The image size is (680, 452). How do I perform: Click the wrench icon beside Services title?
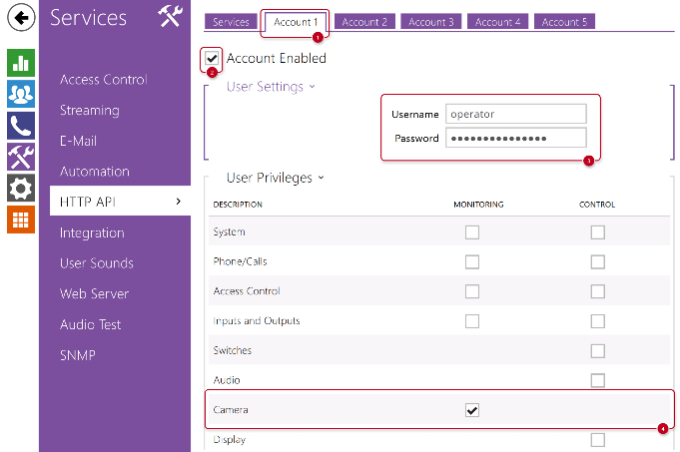(x=168, y=16)
